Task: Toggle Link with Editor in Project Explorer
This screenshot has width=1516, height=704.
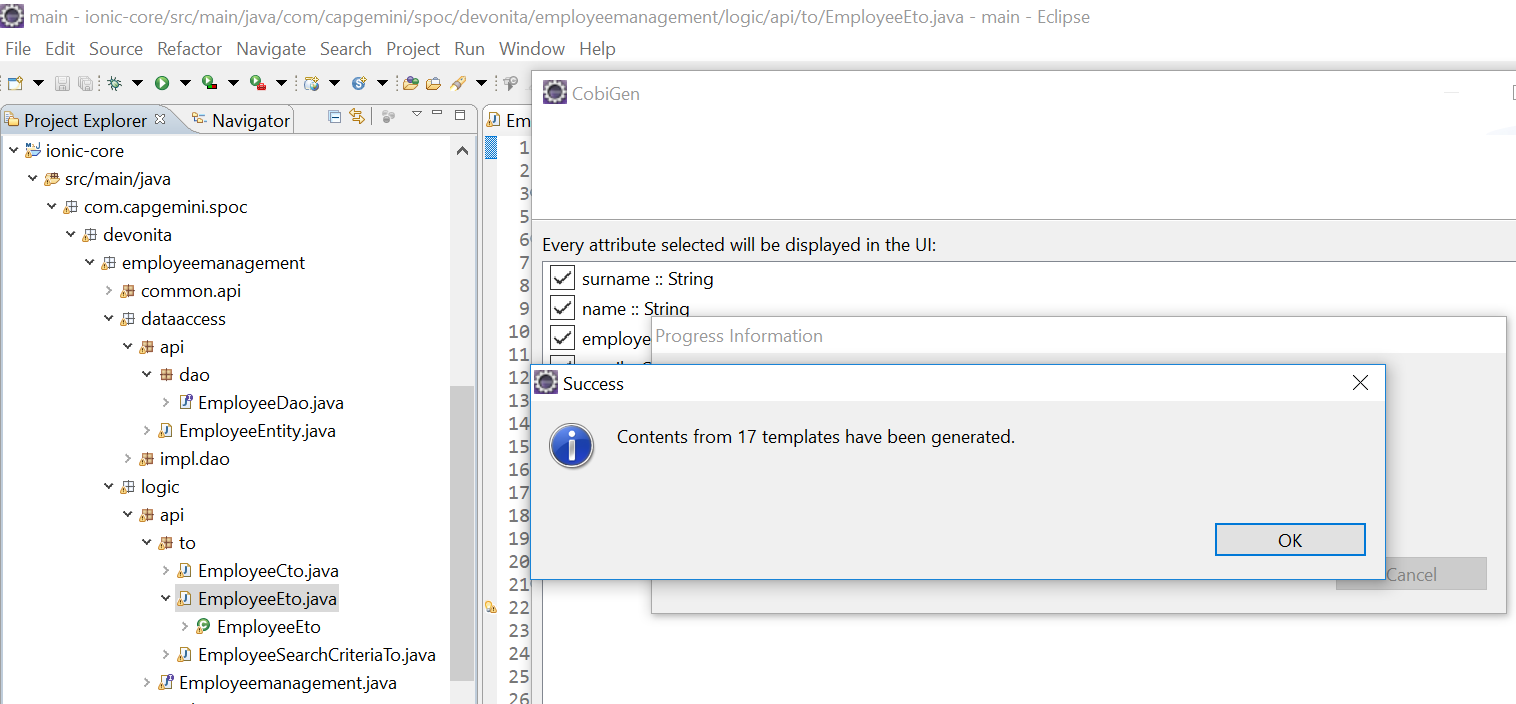Action: (x=357, y=117)
